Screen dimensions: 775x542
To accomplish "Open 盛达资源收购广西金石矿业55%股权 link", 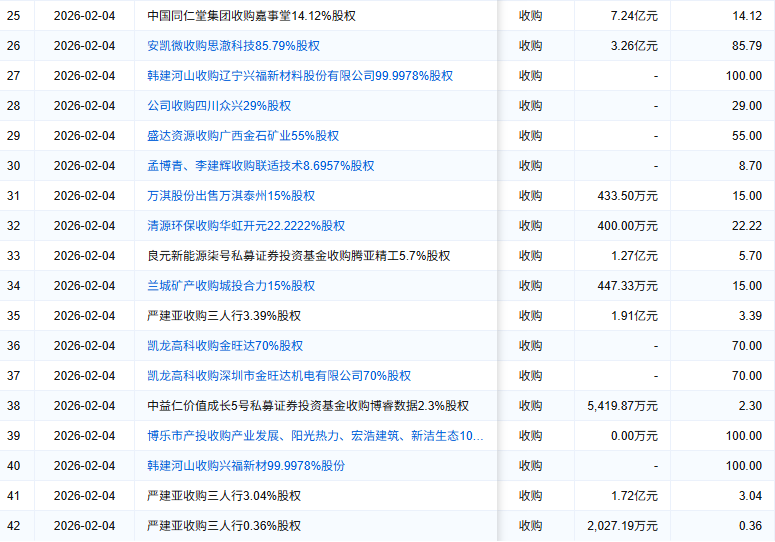I will [243, 136].
